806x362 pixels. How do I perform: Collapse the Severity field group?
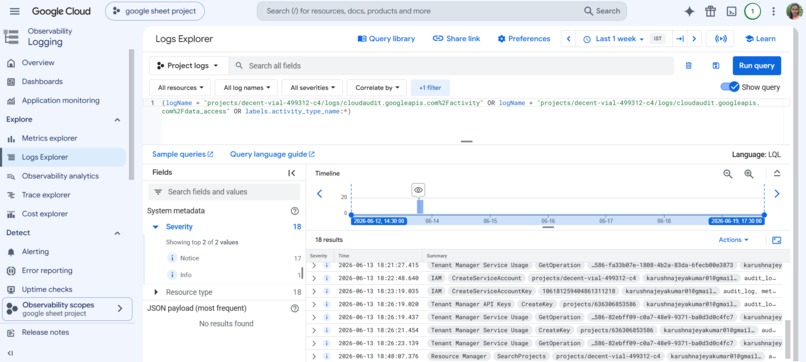pyautogui.click(x=156, y=227)
